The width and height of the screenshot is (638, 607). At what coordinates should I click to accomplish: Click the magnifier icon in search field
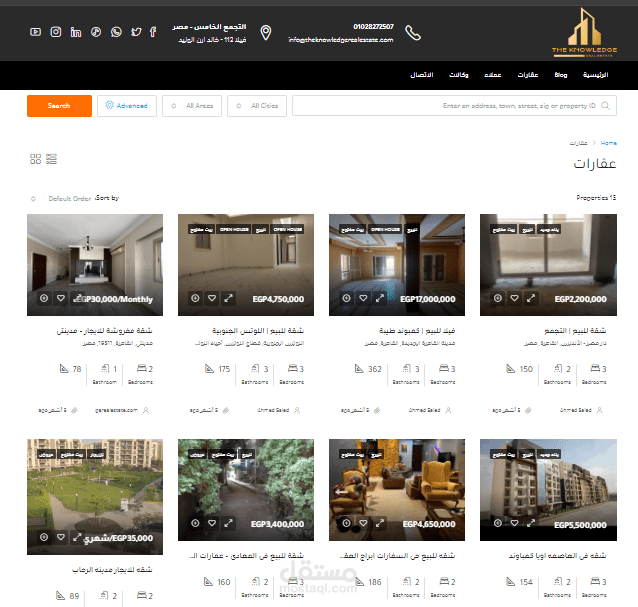pos(605,106)
